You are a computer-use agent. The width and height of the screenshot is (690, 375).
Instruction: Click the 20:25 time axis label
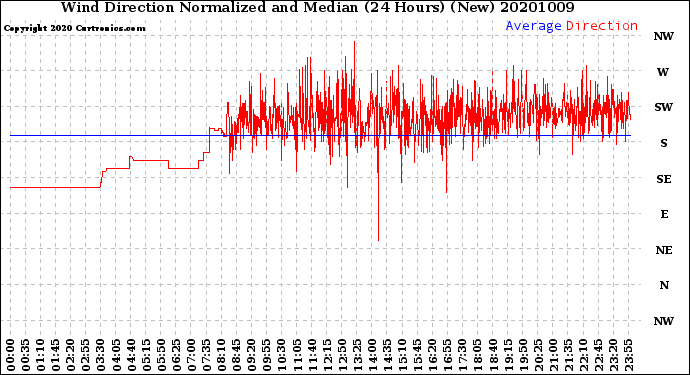pyautogui.click(x=538, y=355)
